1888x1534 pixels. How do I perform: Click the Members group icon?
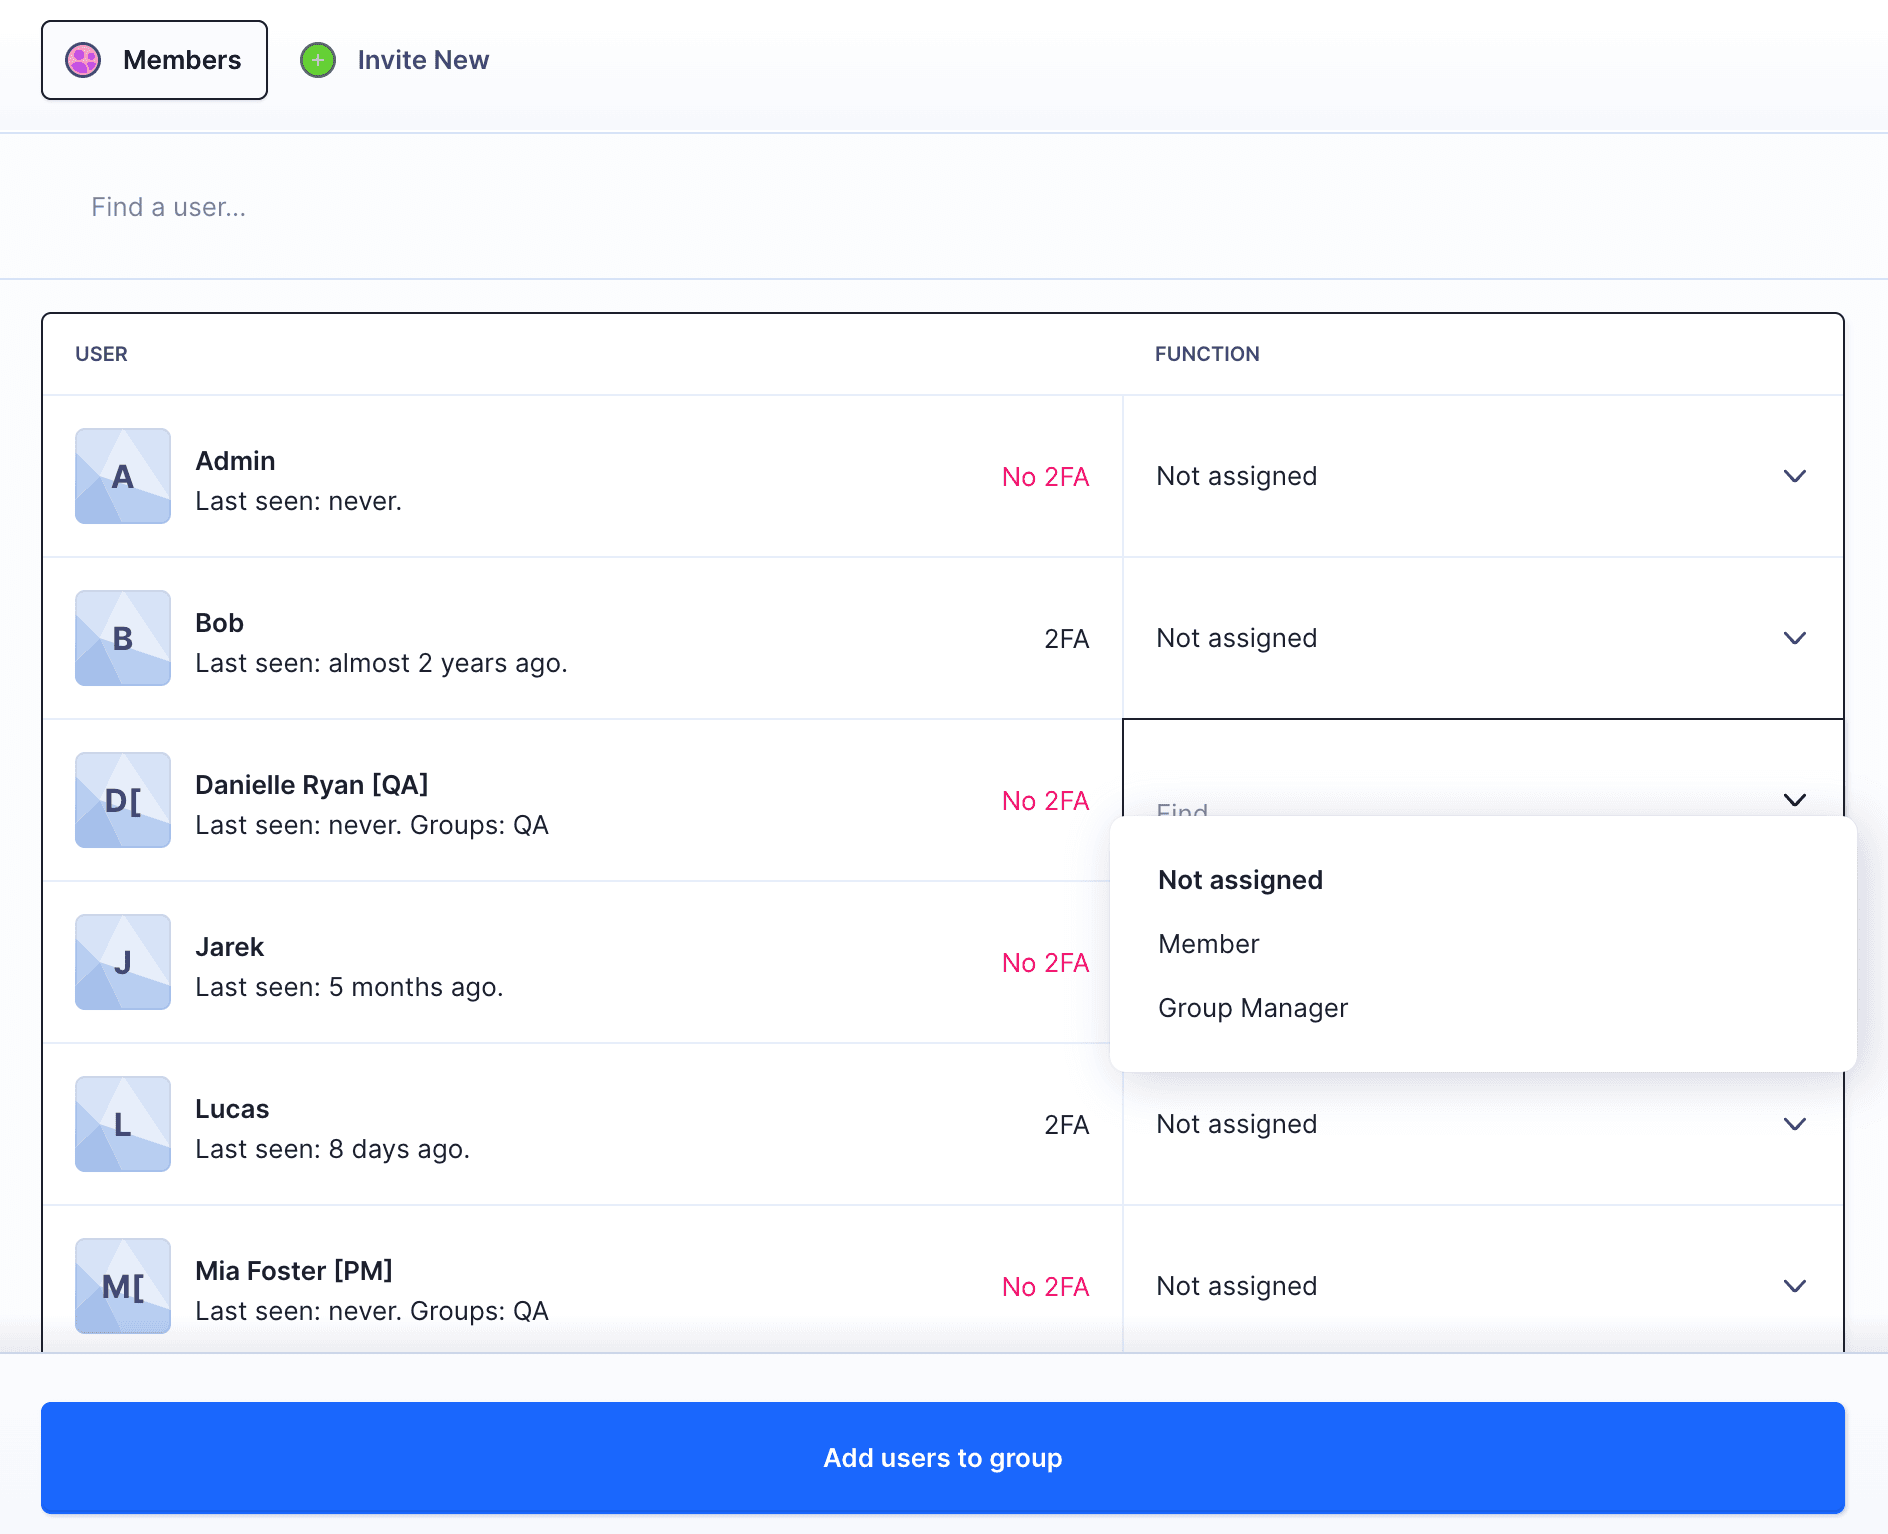83,60
